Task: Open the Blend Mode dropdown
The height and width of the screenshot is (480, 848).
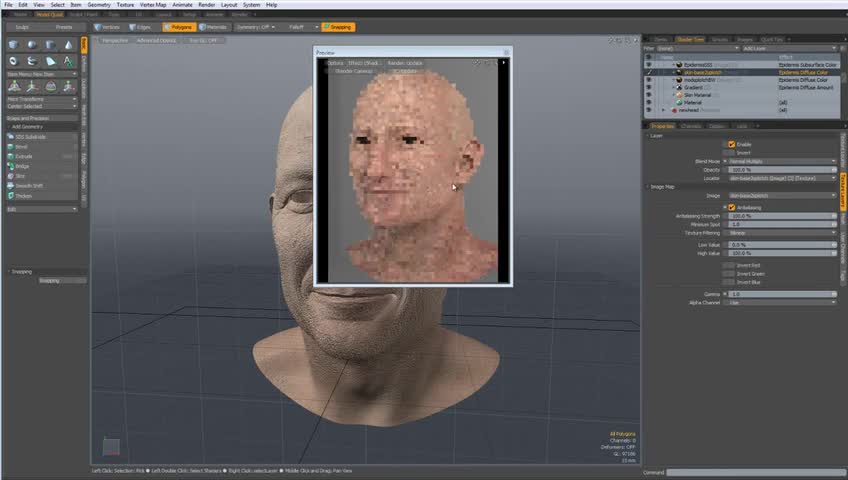Action: click(782, 161)
